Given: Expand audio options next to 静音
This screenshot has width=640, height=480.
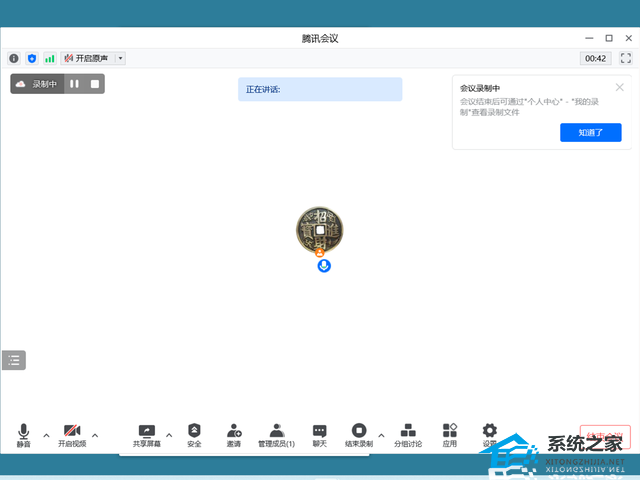Looking at the screenshot, I should pos(47,436).
